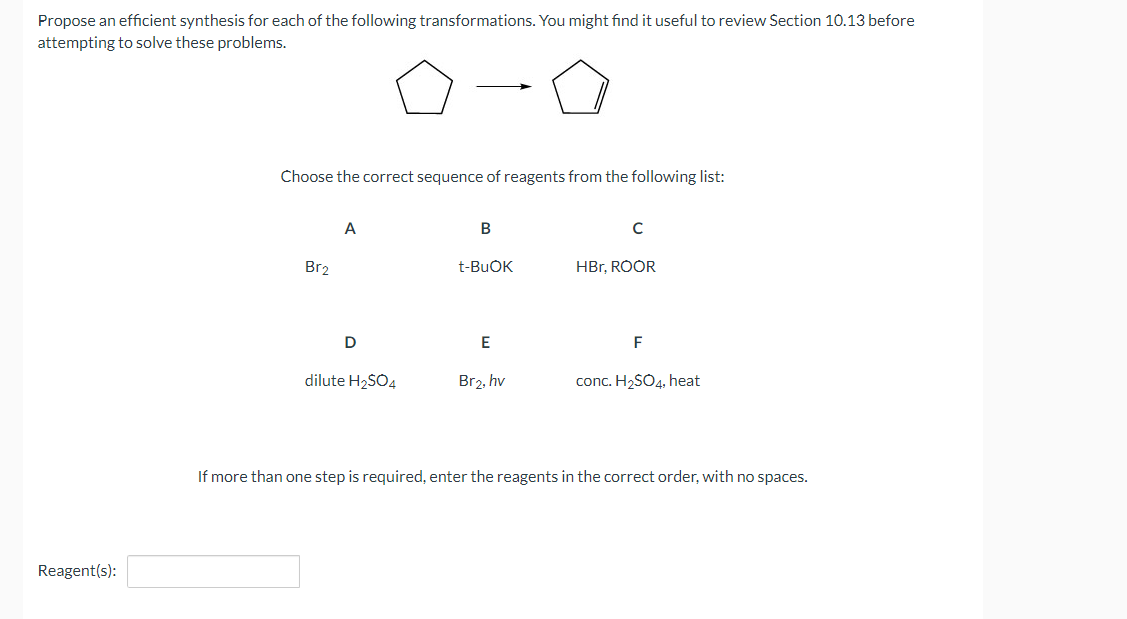Click the column header letter C
The height and width of the screenshot is (619, 1127).
click(x=637, y=228)
